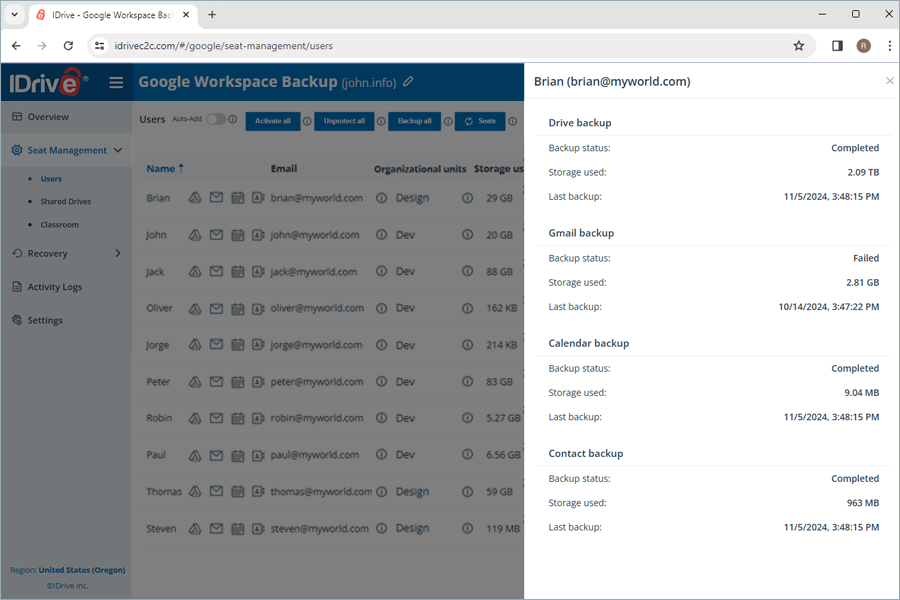The width and height of the screenshot is (900, 600).
Task: Open the hamburger menu beside the IDrive logo
Action: [x=116, y=83]
